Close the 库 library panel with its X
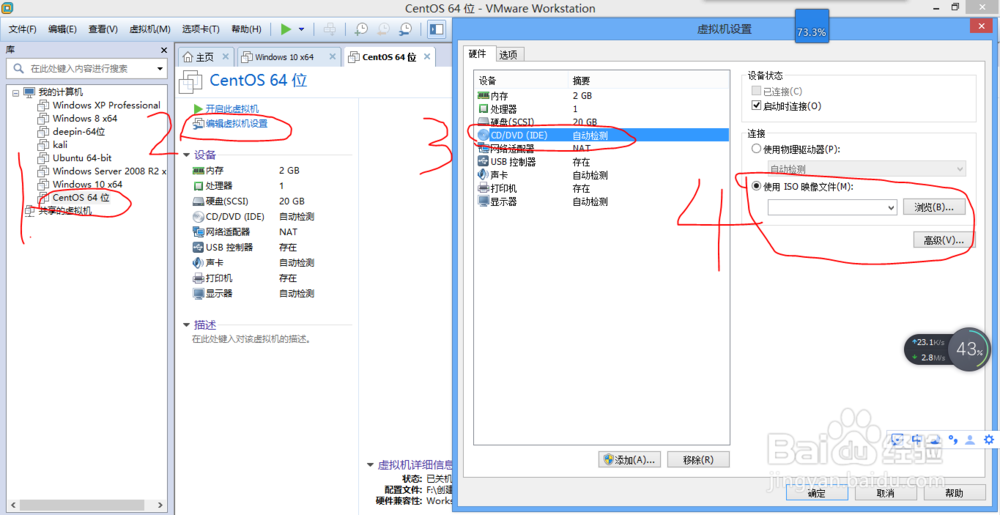This screenshot has width=1000, height=515. coord(163,50)
